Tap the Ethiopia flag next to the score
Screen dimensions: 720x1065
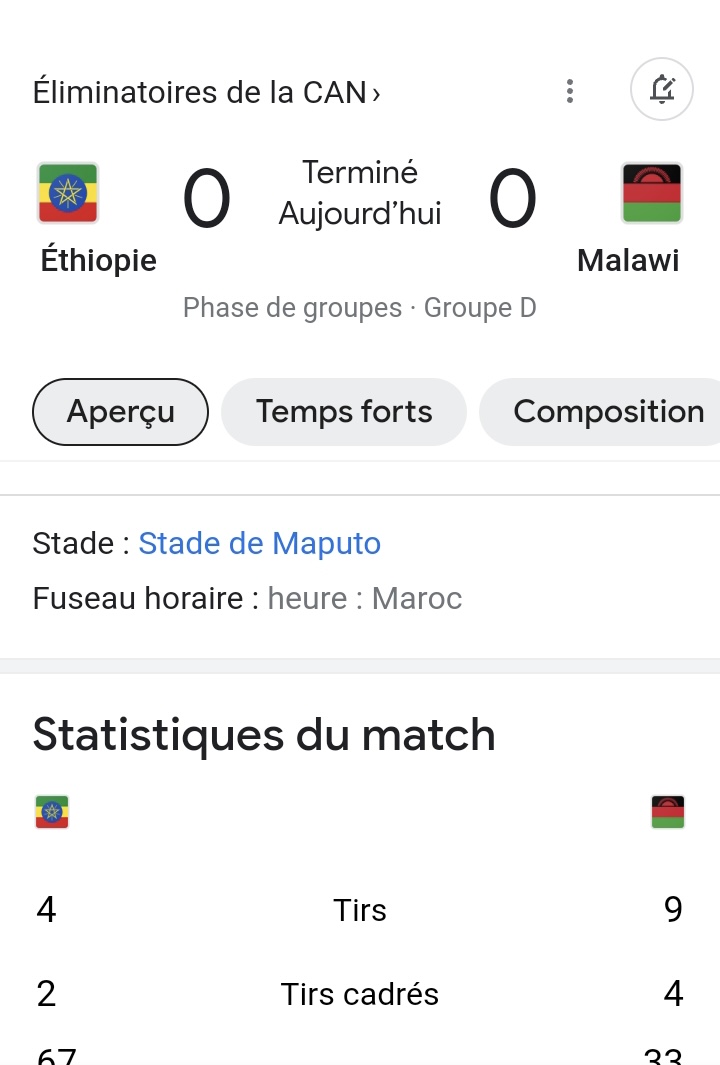[x=68, y=193]
